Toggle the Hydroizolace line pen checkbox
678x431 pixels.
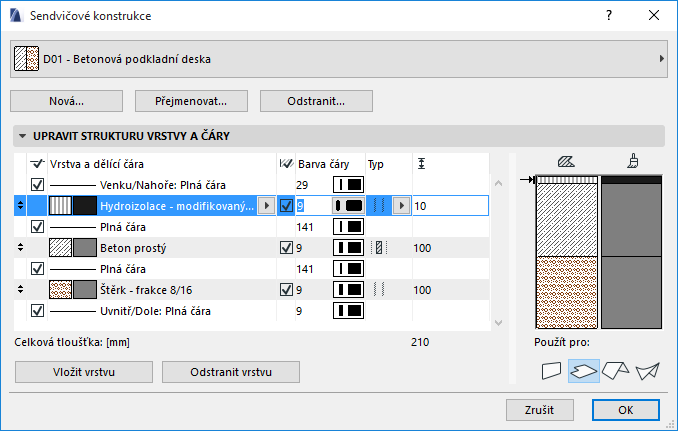click(x=286, y=206)
